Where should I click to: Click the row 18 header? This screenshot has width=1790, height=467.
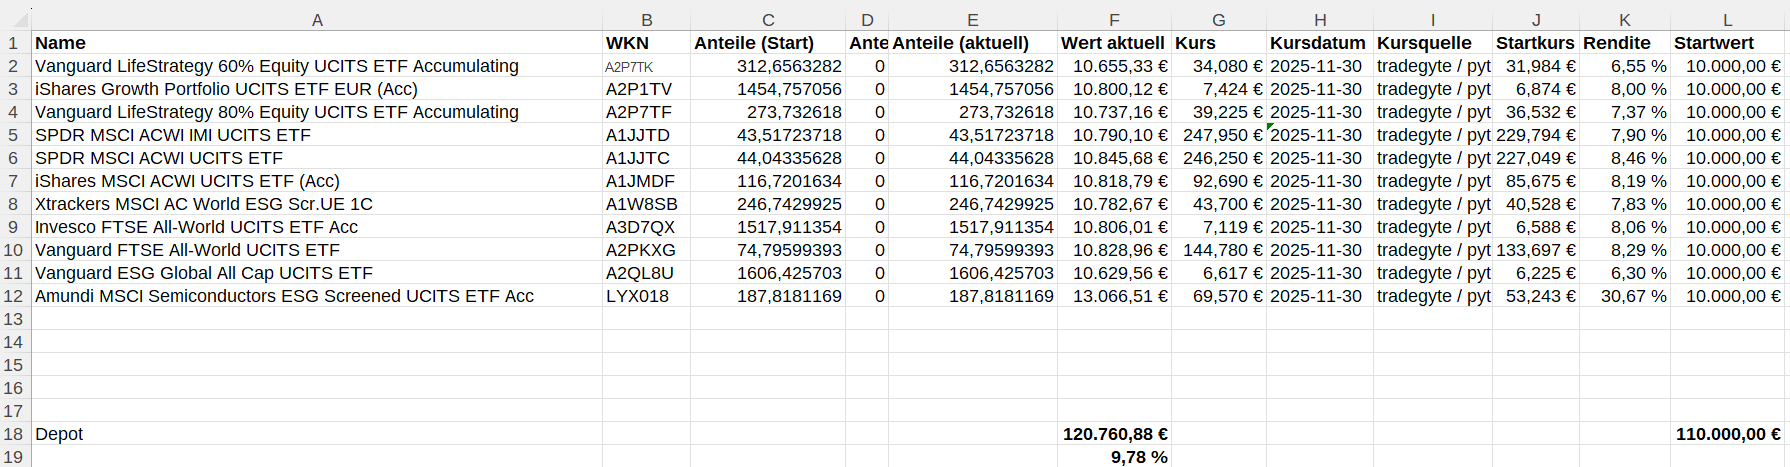click(14, 434)
